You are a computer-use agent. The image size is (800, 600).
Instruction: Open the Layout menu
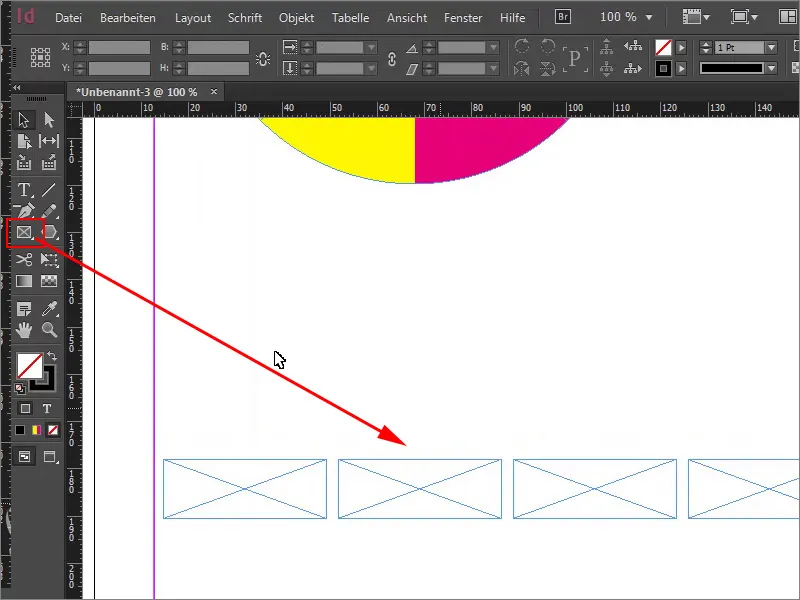193,18
